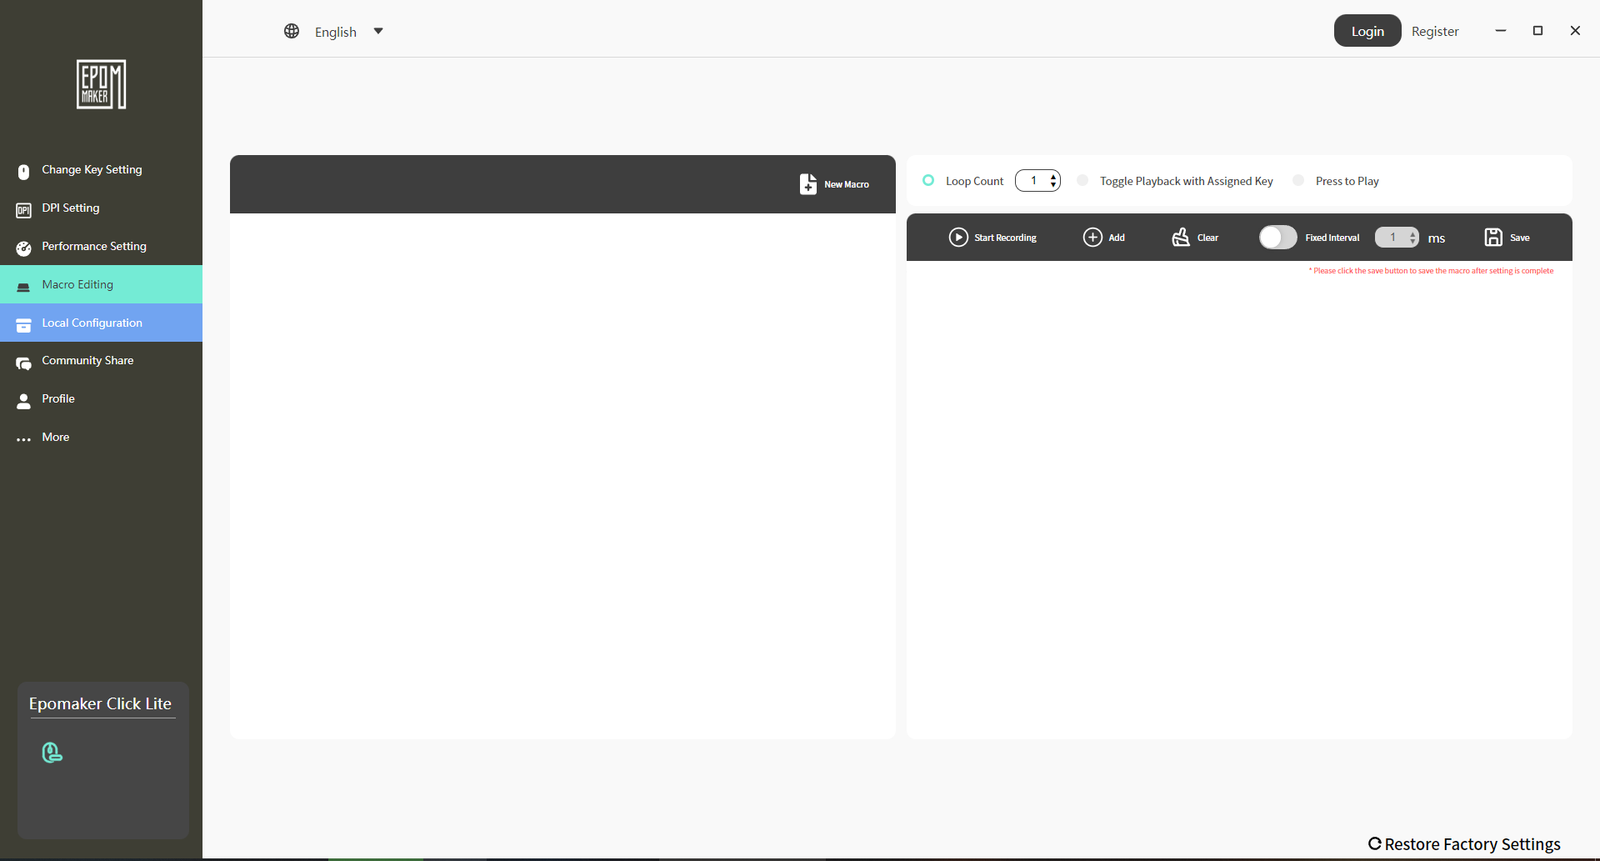Viewport: 1600px width, 861px height.
Task: Select Toggle Playback with Assigned Key option
Action: point(1083,181)
